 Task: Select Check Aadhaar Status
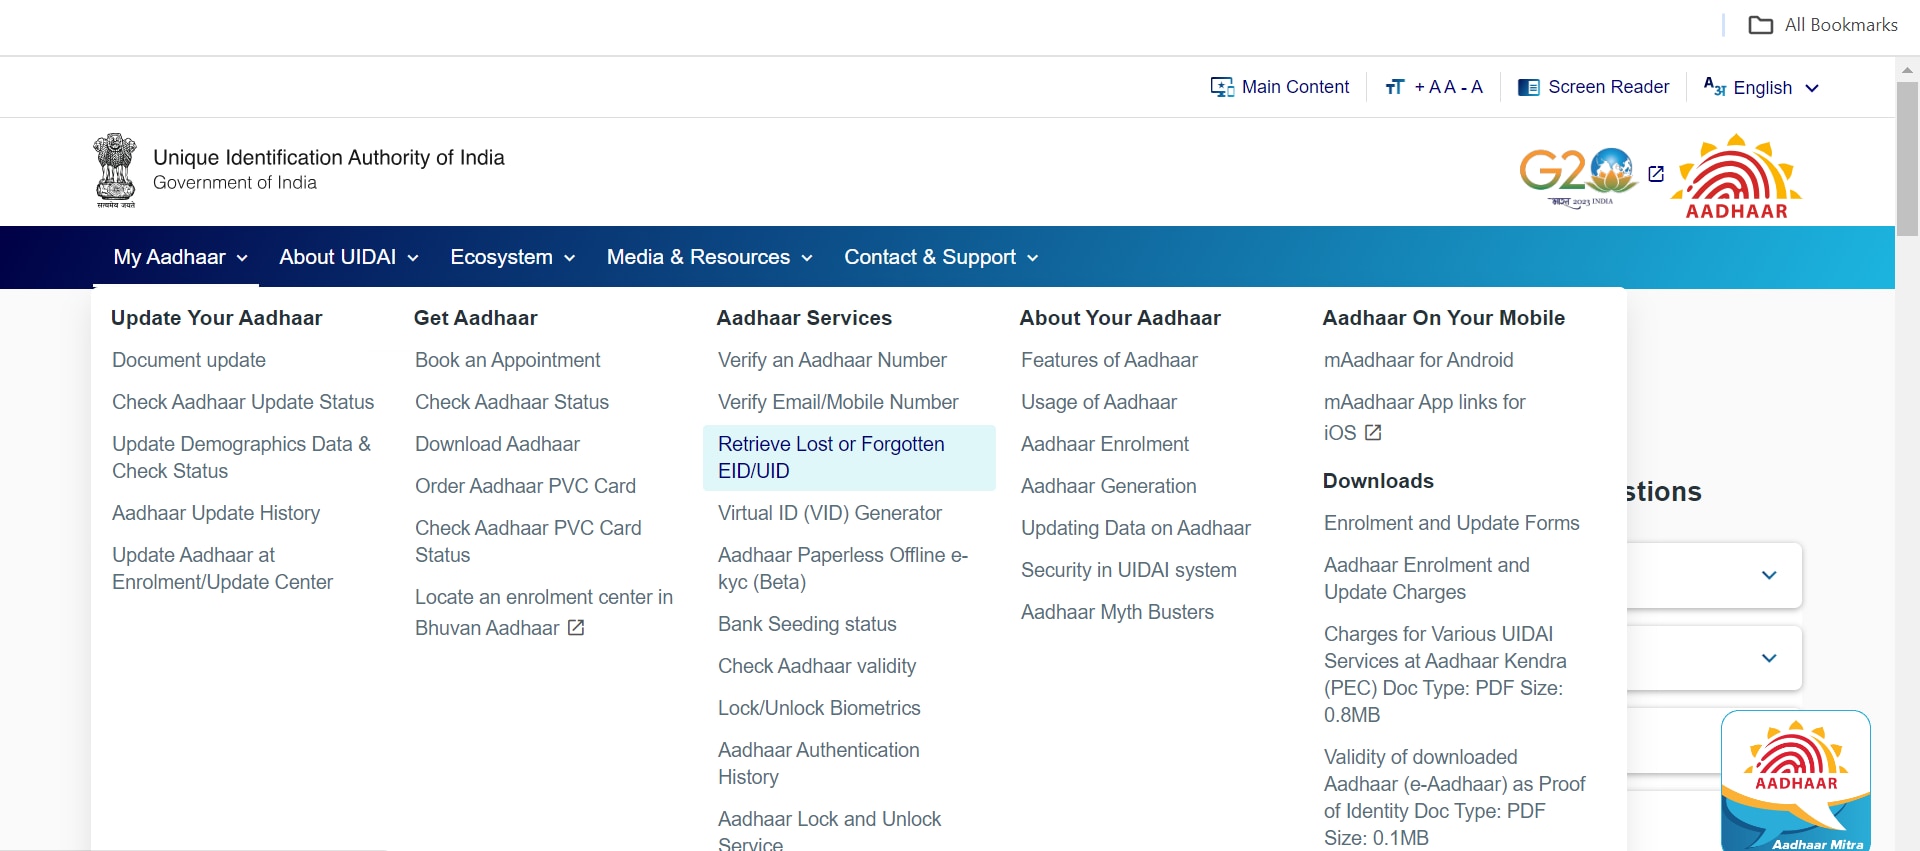click(512, 402)
